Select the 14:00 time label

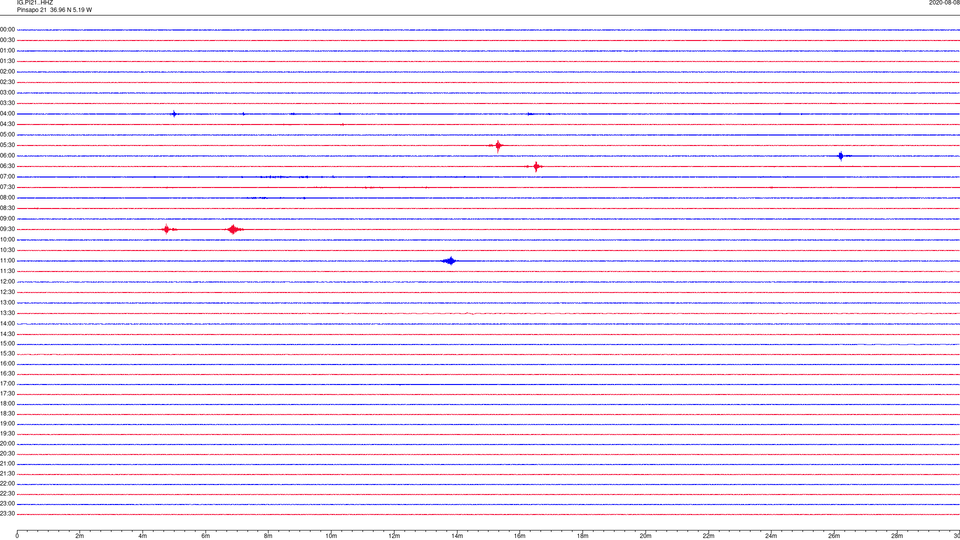(x=7, y=323)
